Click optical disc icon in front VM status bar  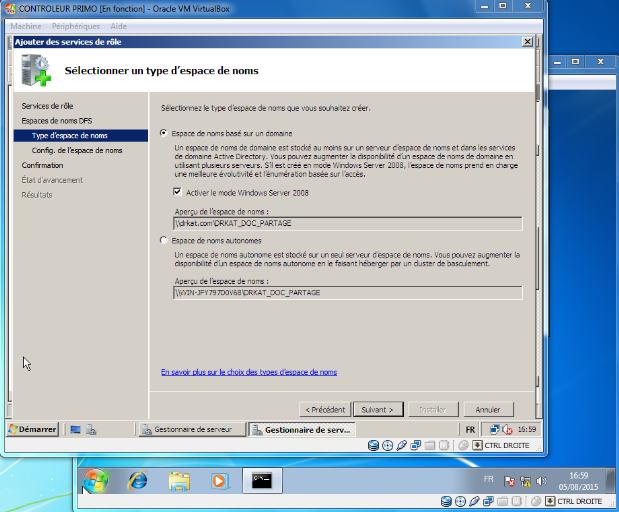pos(388,446)
